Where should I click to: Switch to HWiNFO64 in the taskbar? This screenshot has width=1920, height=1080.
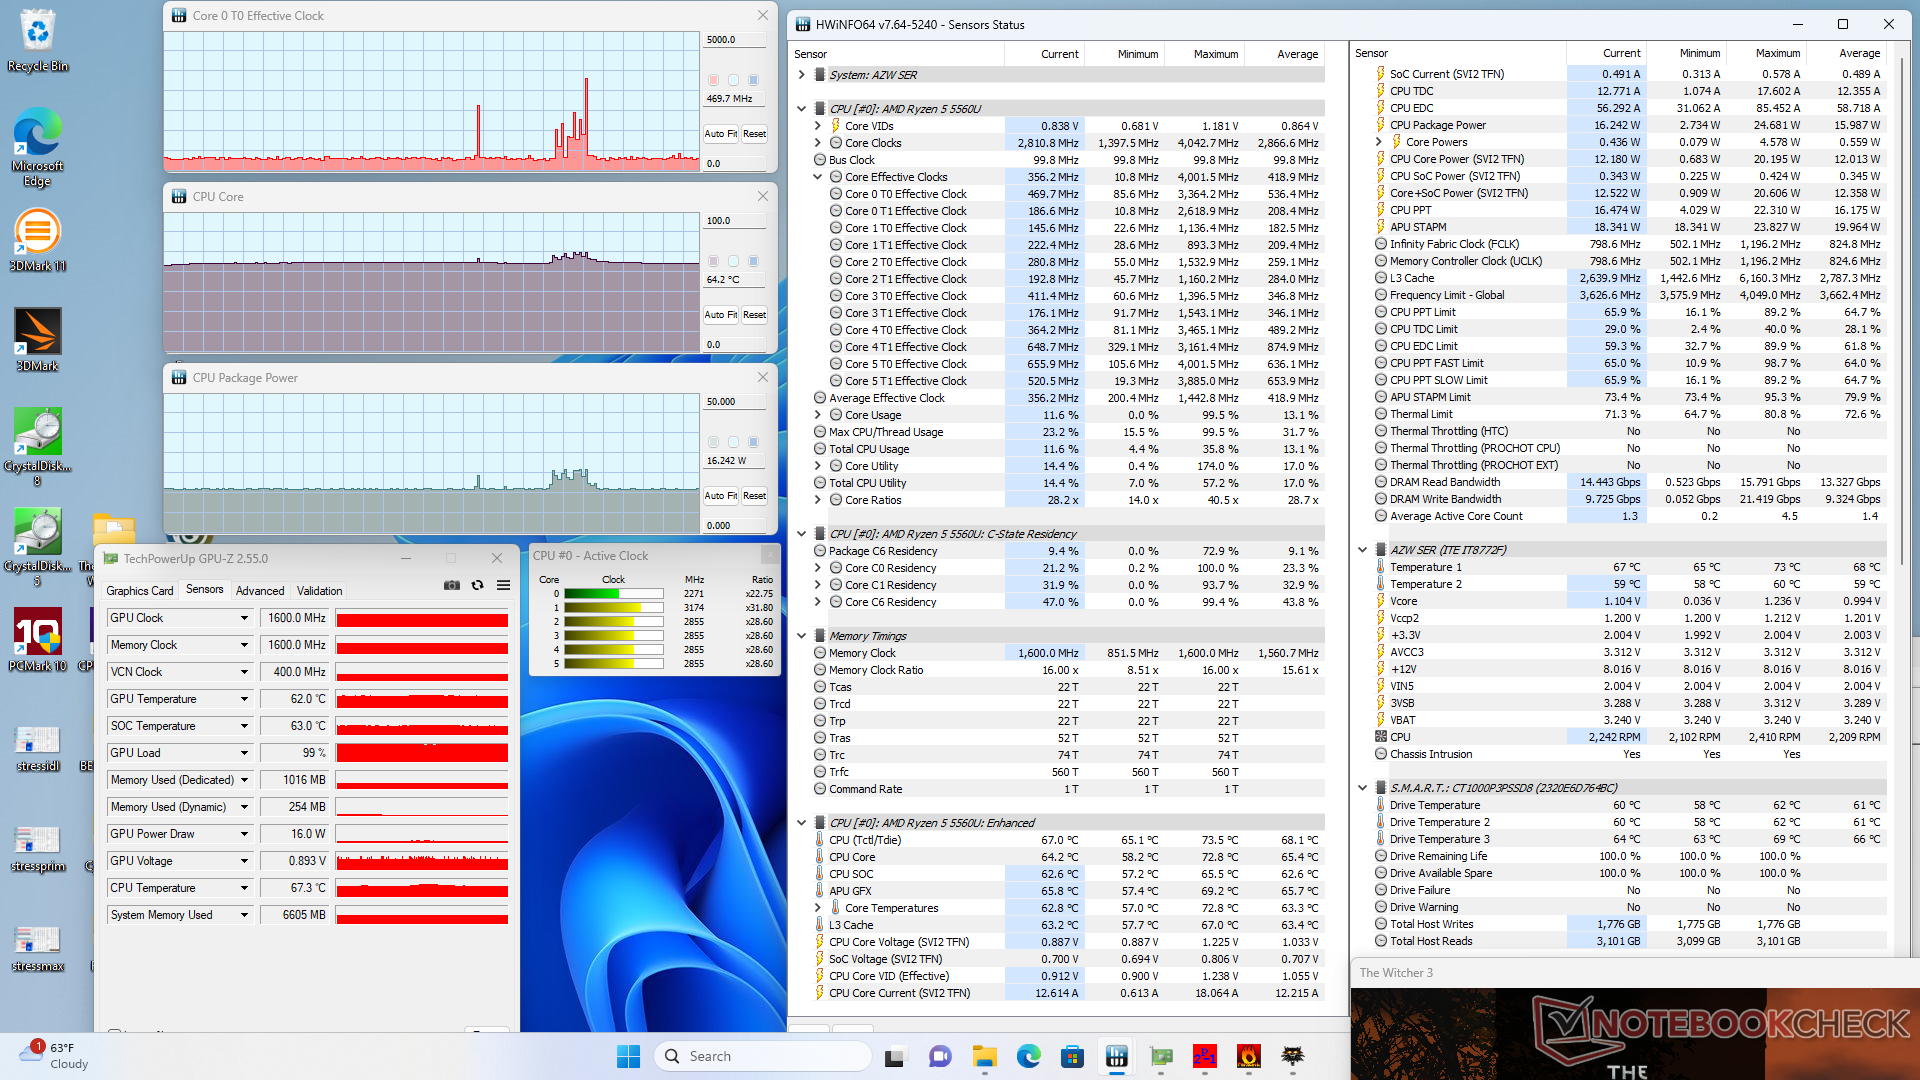coord(1117,1056)
